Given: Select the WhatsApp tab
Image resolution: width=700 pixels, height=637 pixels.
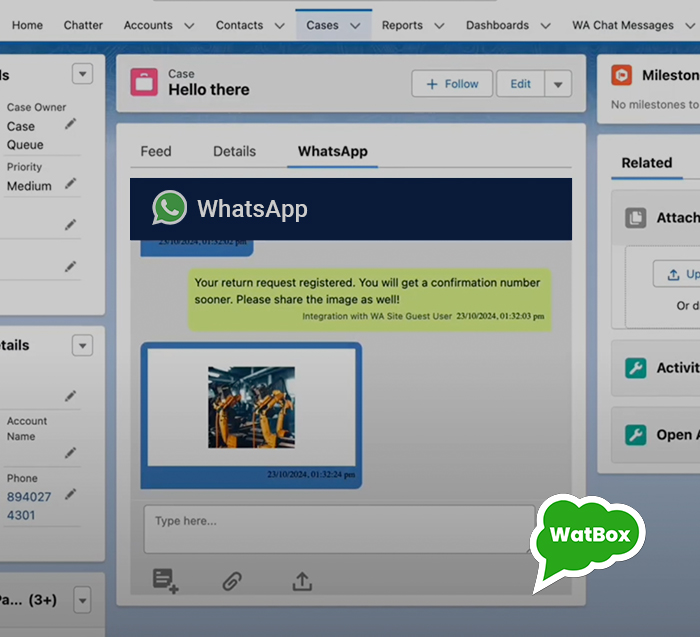Looking at the screenshot, I should [x=333, y=151].
